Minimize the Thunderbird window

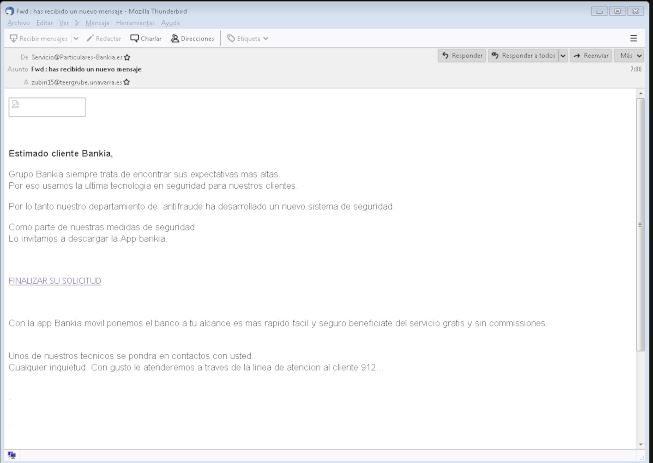pyautogui.click(x=599, y=11)
